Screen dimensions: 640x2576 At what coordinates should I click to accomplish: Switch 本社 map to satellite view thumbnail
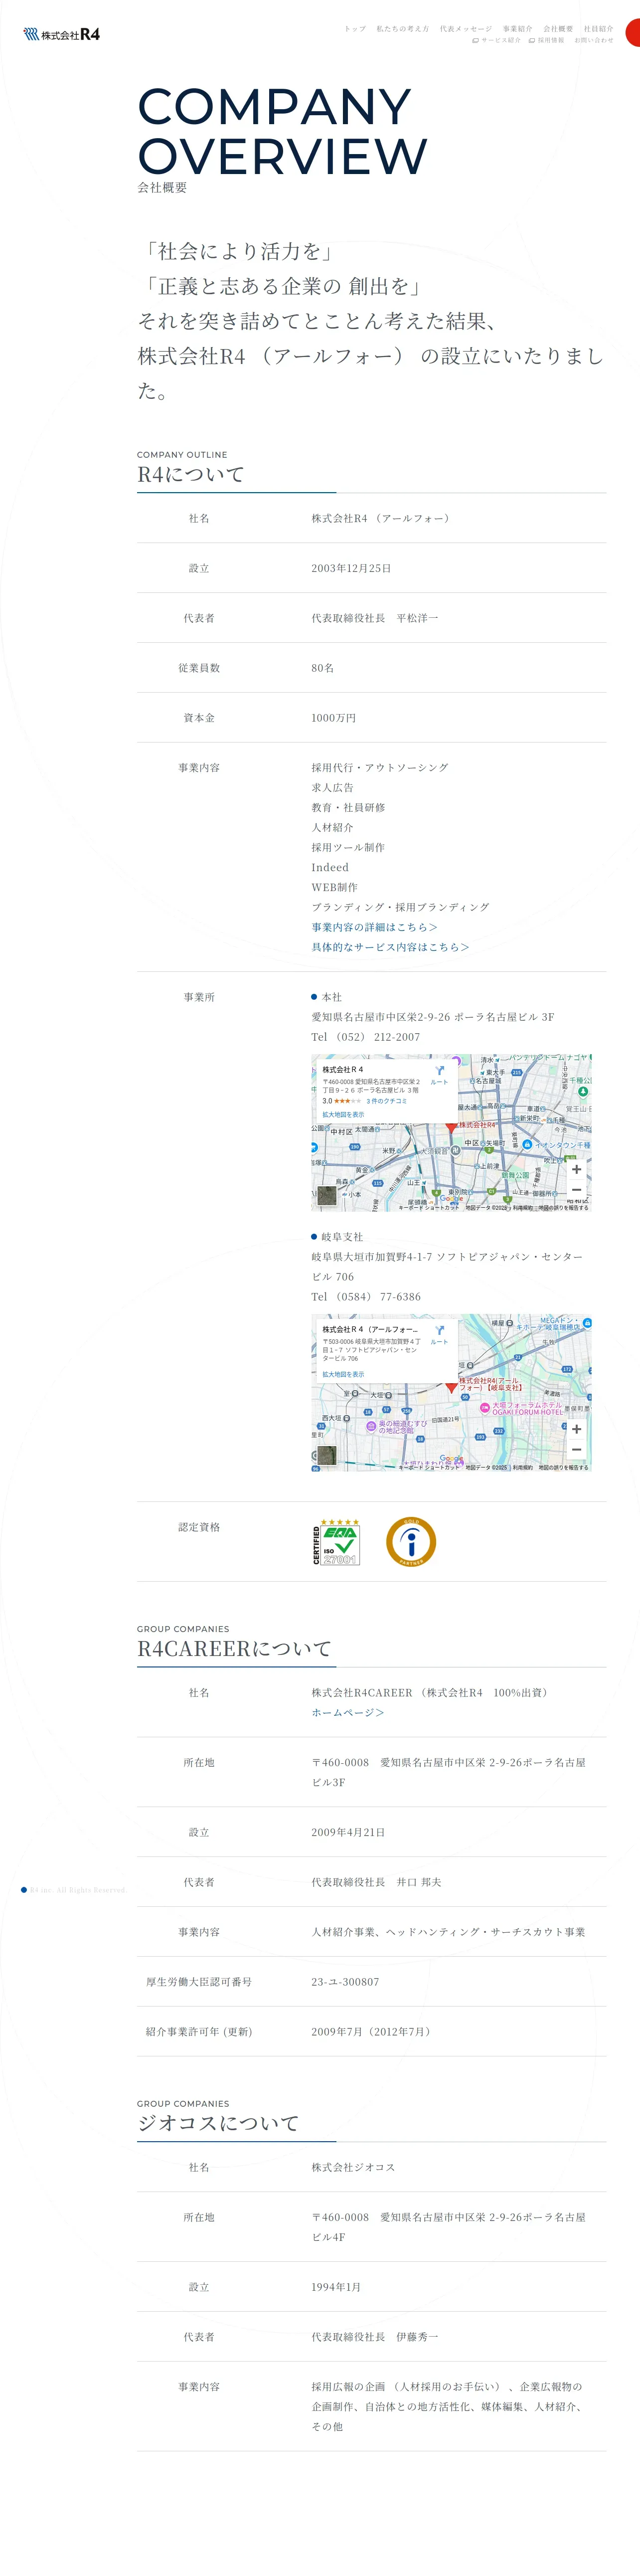pyautogui.click(x=327, y=1195)
